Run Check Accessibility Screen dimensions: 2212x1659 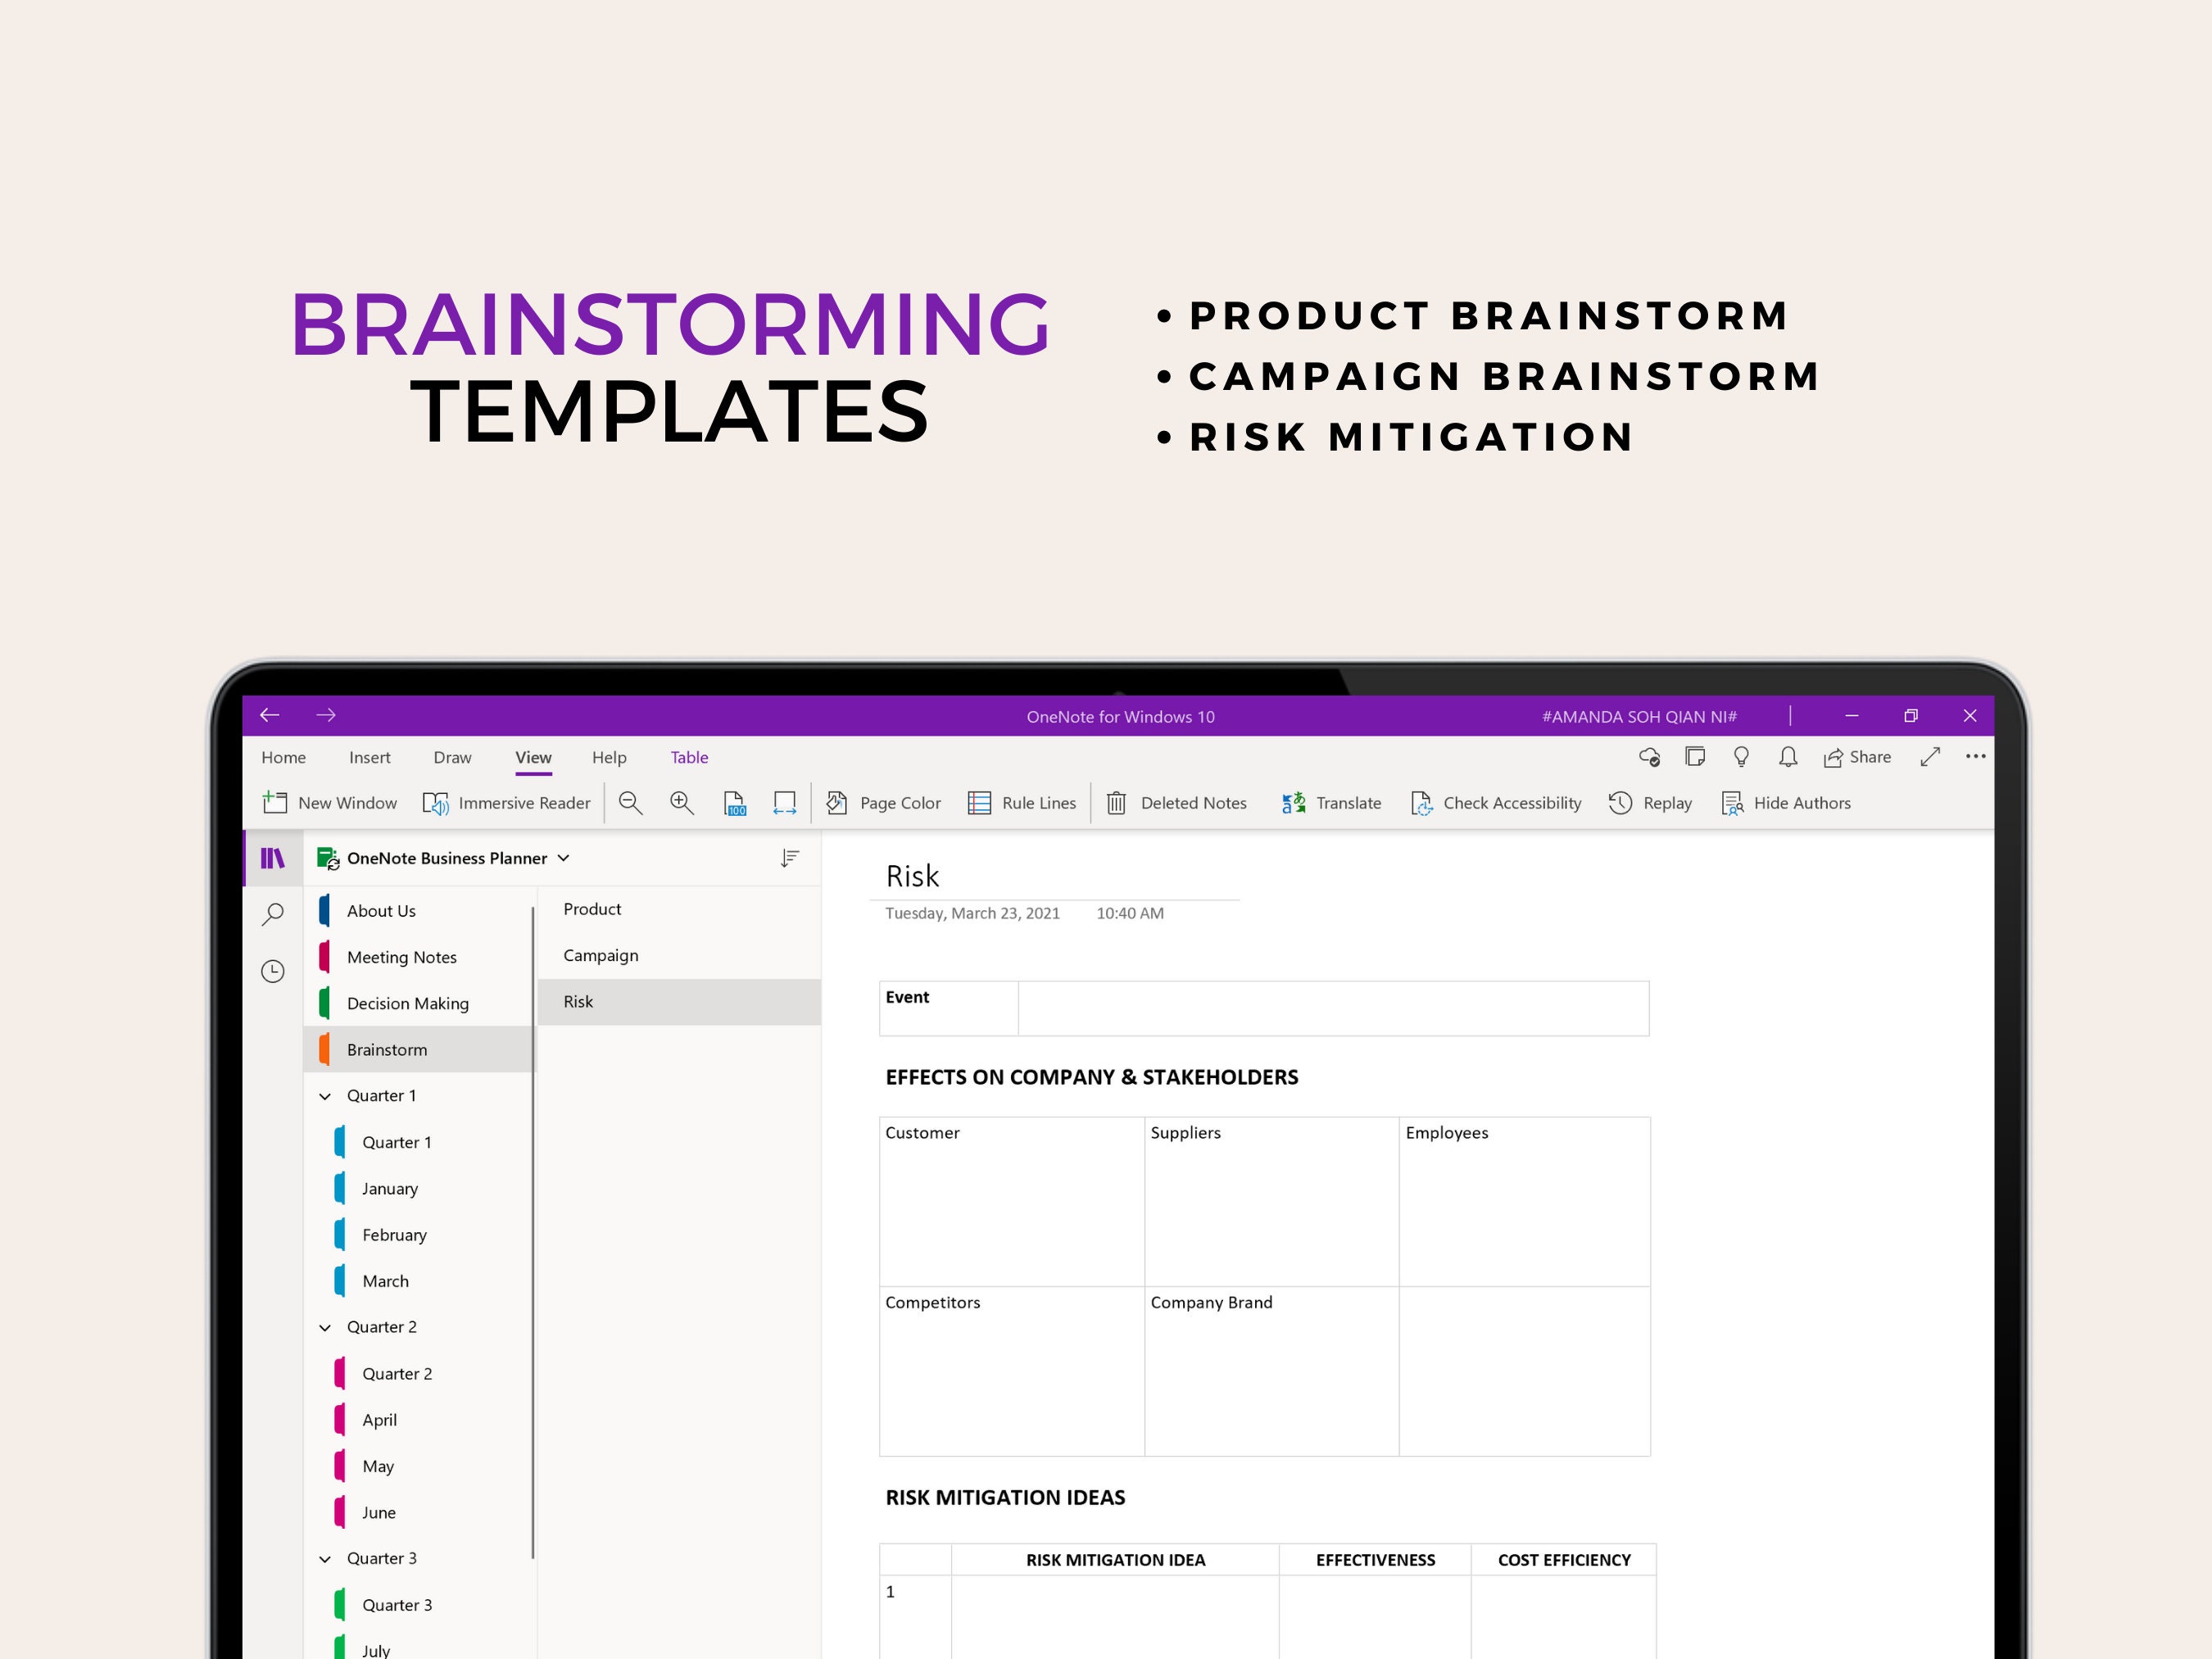click(1496, 803)
